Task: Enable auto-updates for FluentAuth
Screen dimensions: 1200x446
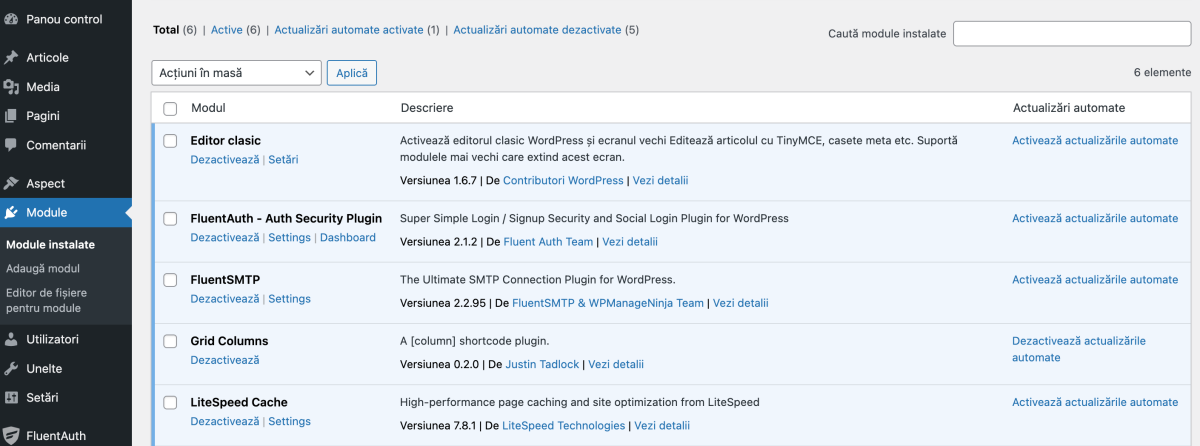Action: click(1095, 218)
